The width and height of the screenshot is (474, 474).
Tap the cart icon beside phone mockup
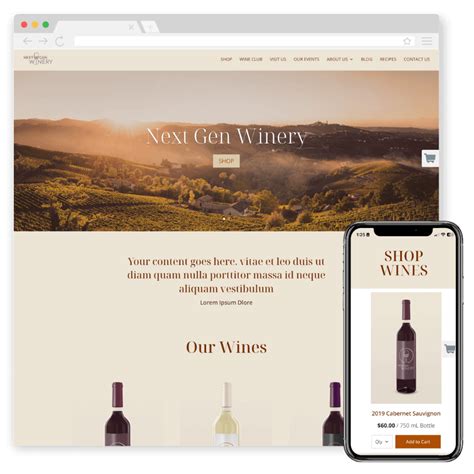[x=450, y=349]
